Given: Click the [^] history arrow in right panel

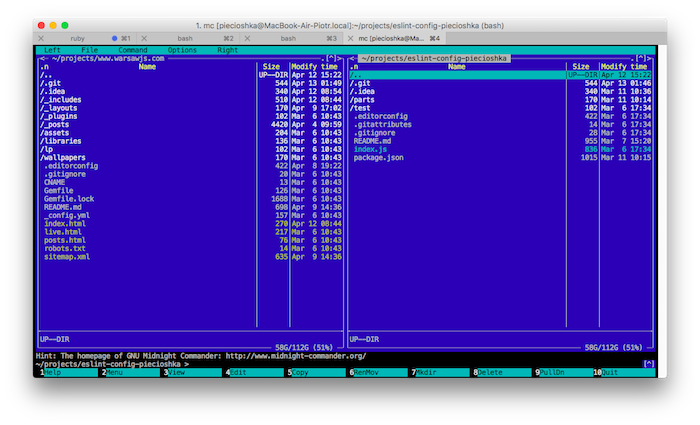Looking at the screenshot, I should pos(643,59).
